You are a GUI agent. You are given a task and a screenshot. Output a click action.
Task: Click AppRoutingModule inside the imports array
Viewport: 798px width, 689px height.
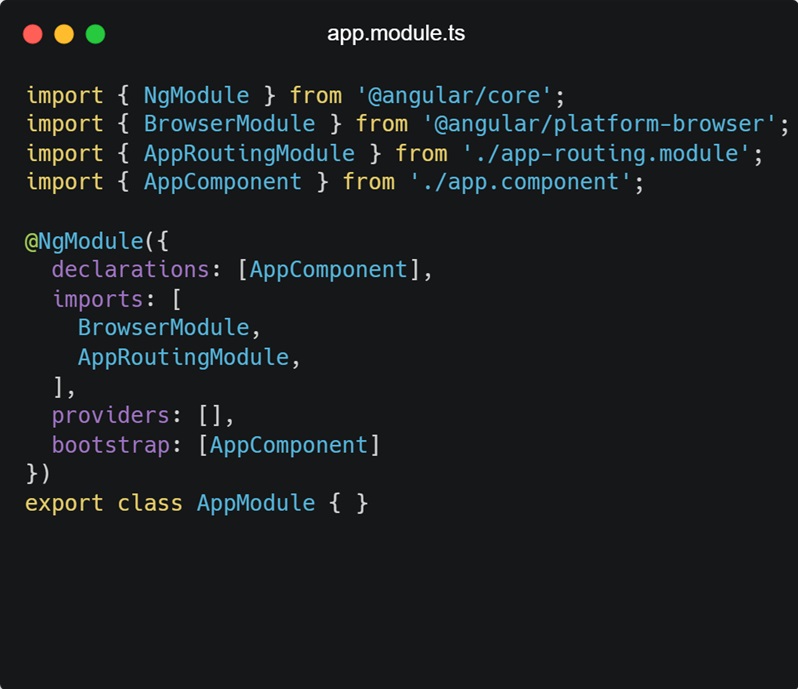pos(183,357)
